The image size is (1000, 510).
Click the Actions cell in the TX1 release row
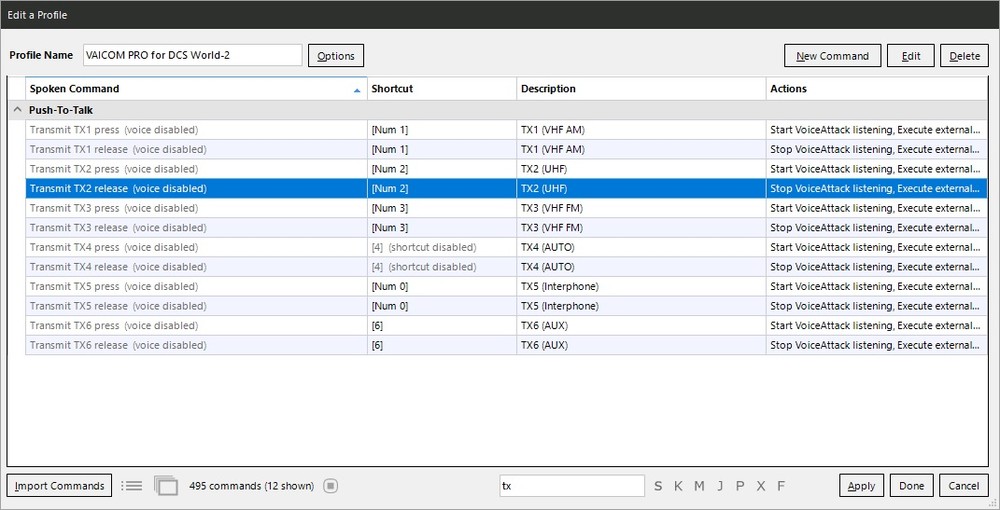(x=875, y=149)
